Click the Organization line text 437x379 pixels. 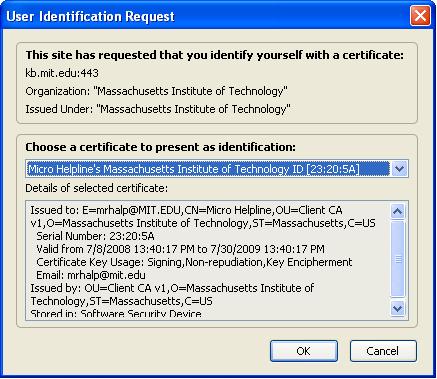[x=156, y=91]
